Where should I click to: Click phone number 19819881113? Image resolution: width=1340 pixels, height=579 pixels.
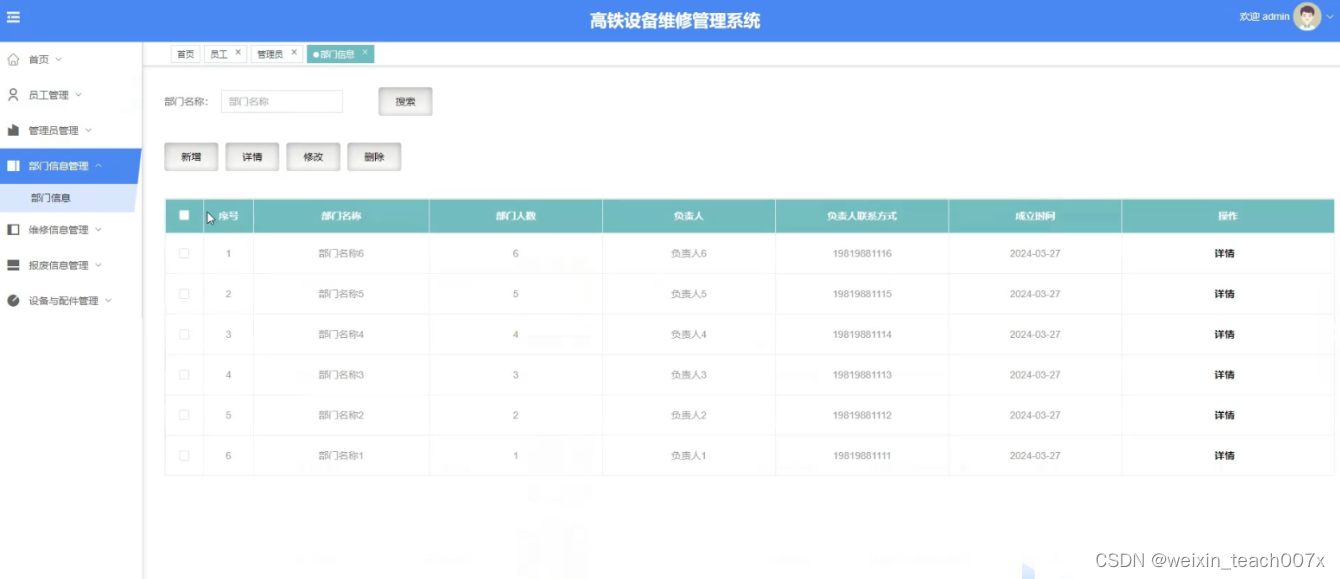click(862, 375)
